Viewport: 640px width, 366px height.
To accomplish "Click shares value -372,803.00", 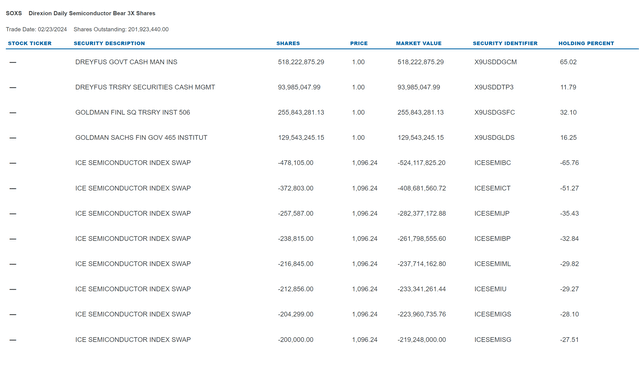I will [x=296, y=189].
